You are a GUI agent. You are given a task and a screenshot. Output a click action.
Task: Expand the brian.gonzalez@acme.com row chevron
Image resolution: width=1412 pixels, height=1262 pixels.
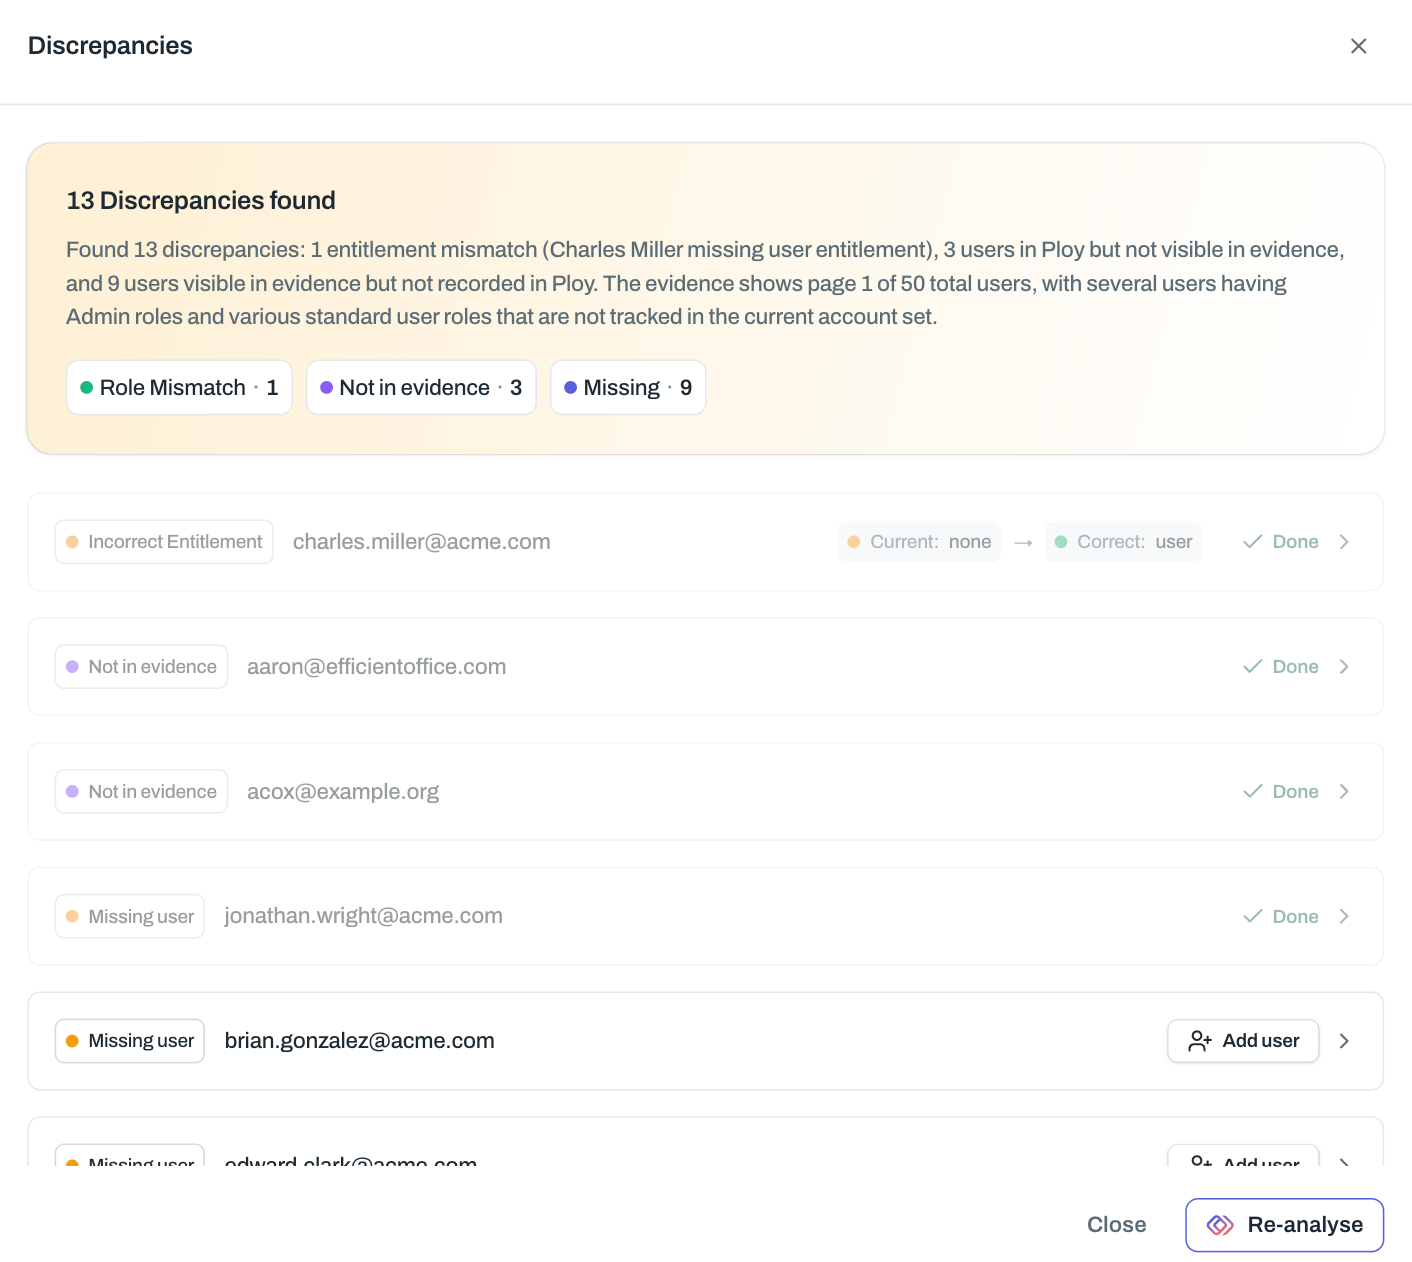1344,1041
